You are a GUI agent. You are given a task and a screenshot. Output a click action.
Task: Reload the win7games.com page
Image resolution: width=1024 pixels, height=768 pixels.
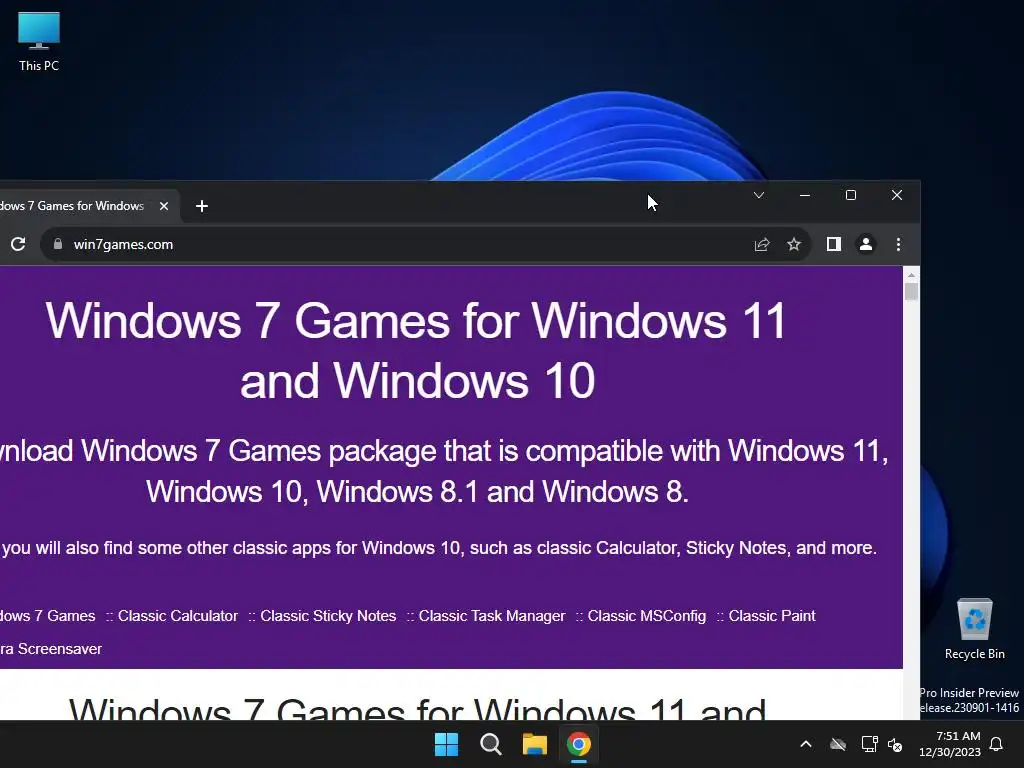coord(18,244)
